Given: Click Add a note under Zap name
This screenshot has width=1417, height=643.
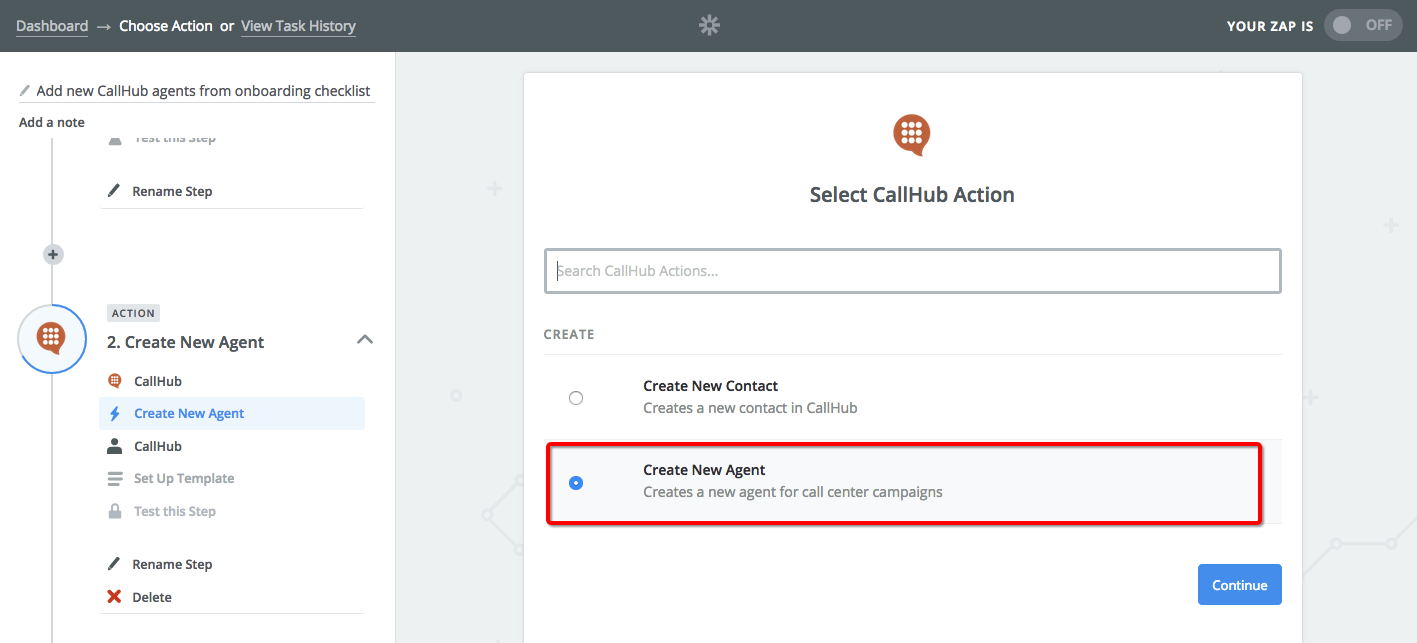Looking at the screenshot, I should click(52, 122).
